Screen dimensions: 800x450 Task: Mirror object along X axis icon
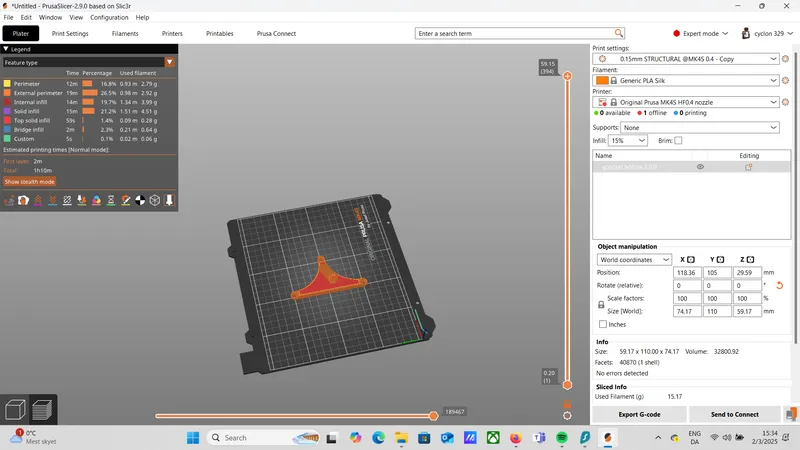(x=691, y=260)
